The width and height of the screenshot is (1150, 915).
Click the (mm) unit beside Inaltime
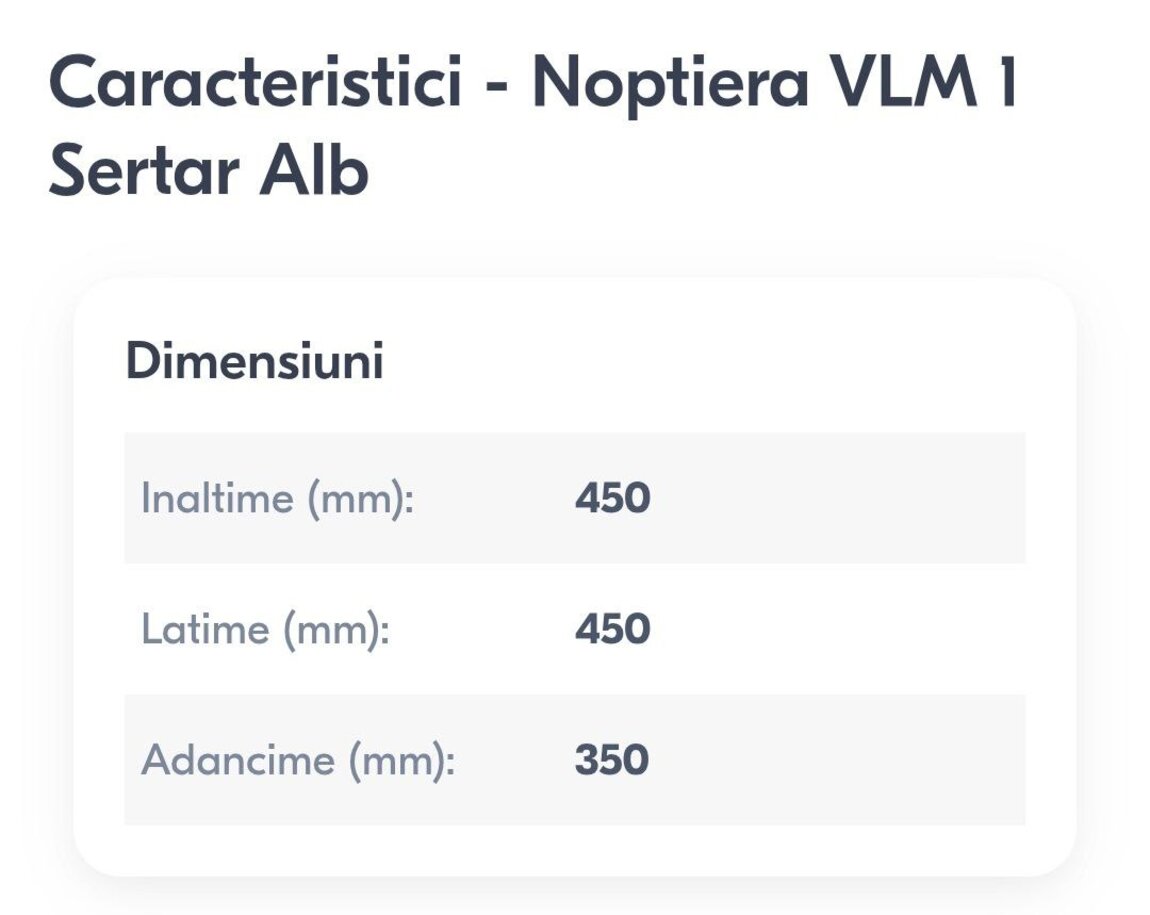point(358,498)
